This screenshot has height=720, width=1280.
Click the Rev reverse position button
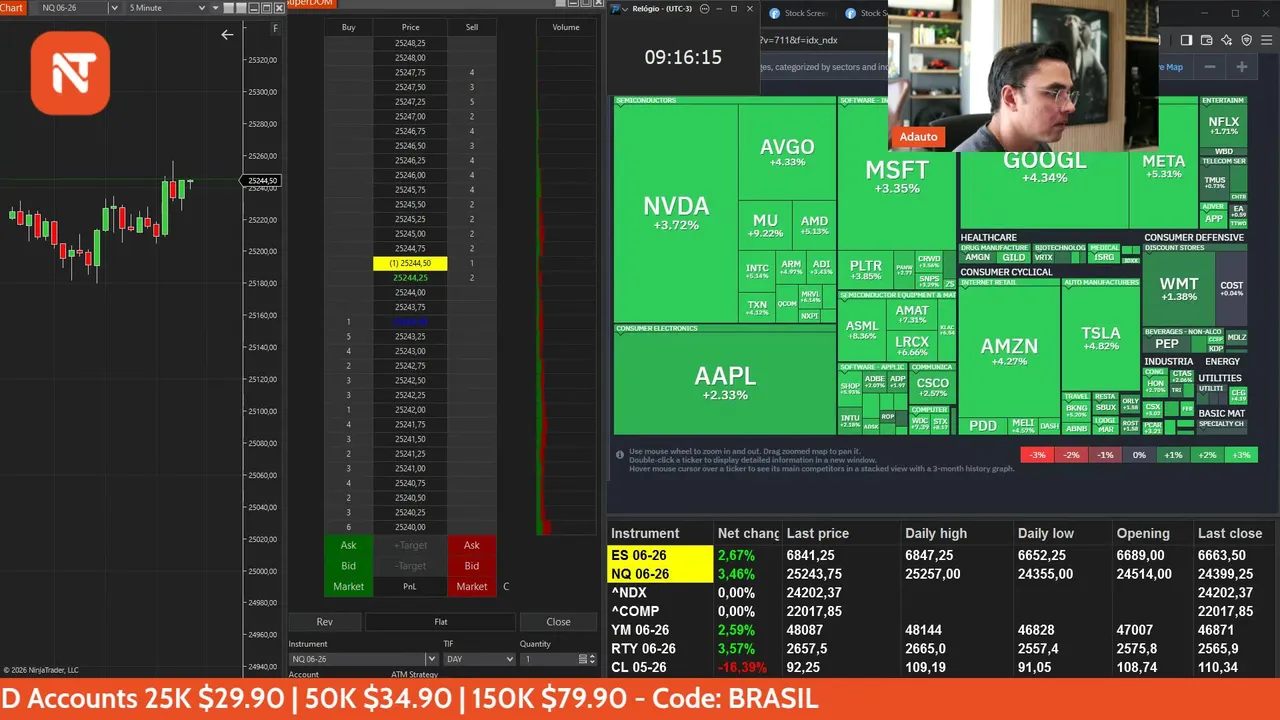(324, 622)
